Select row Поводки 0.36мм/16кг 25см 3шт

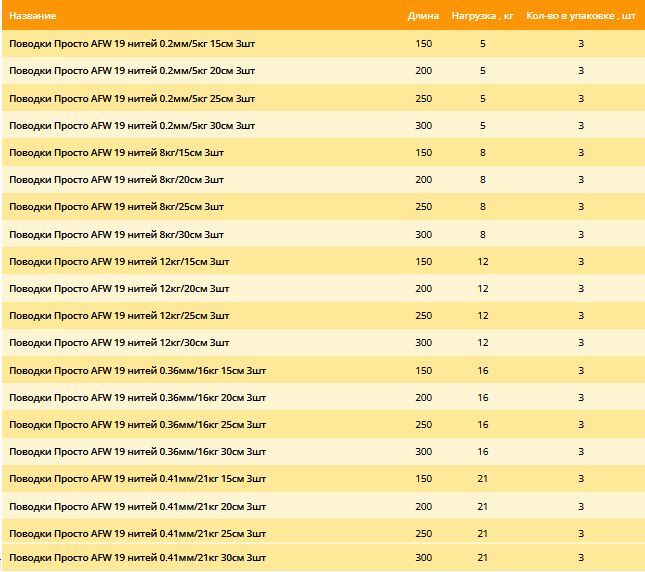323,425
